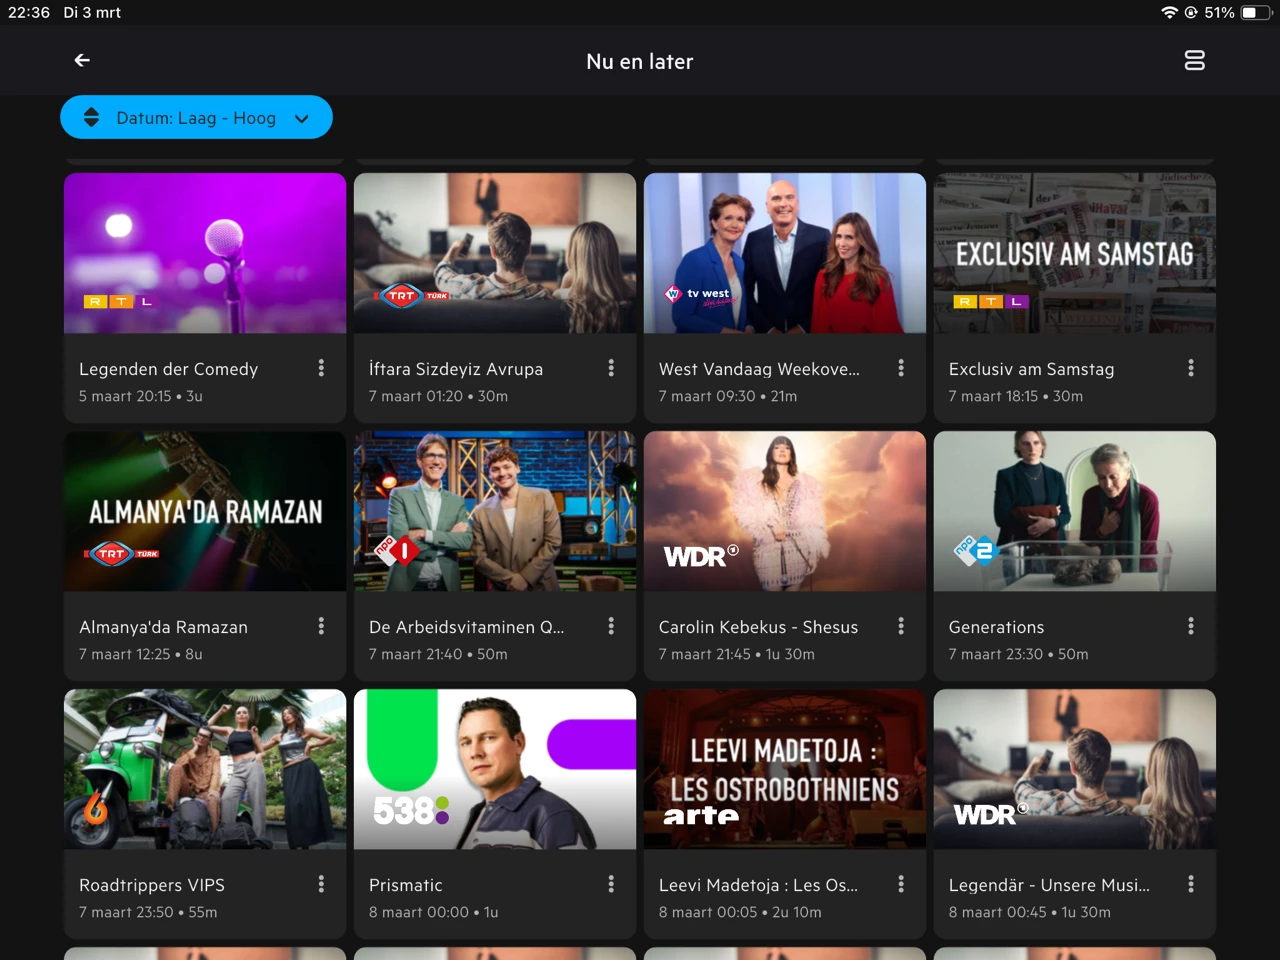The width and height of the screenshot is (1280, 960).
Task: Open options menu for De Arbeidsvitaminen Q...
Action: click(x=611, y=626)
